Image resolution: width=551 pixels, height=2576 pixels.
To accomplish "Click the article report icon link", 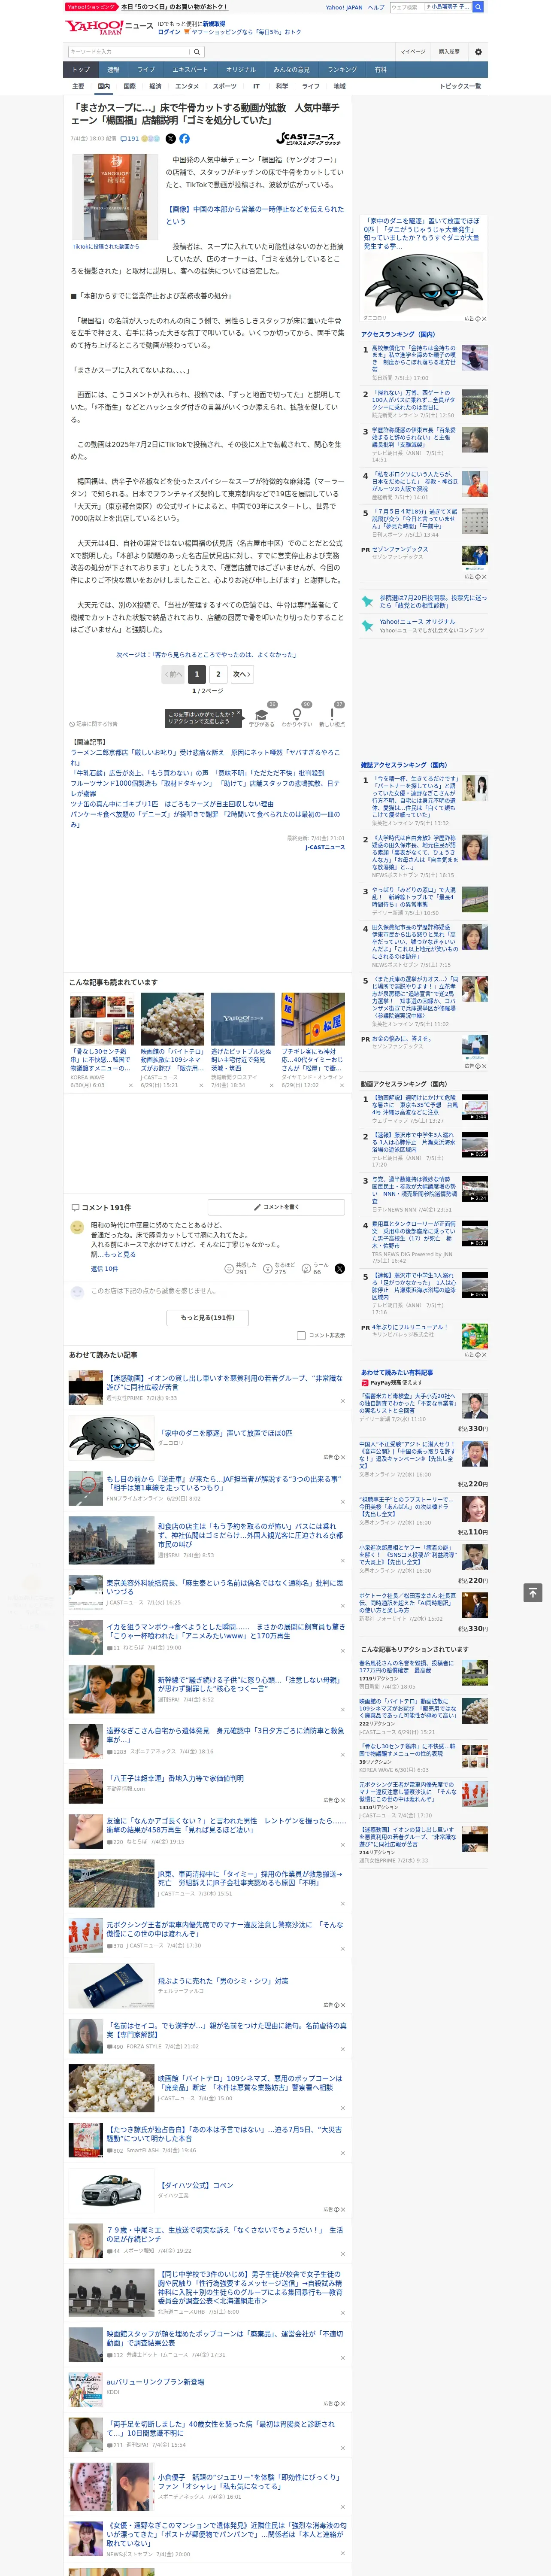I will 94,724.
